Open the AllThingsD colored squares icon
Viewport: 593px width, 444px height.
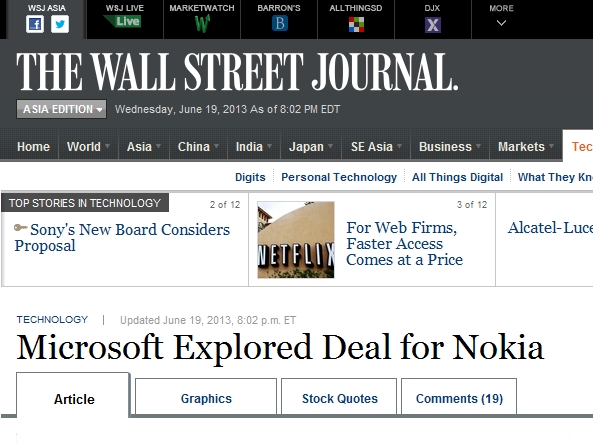[x=356, y=25]
